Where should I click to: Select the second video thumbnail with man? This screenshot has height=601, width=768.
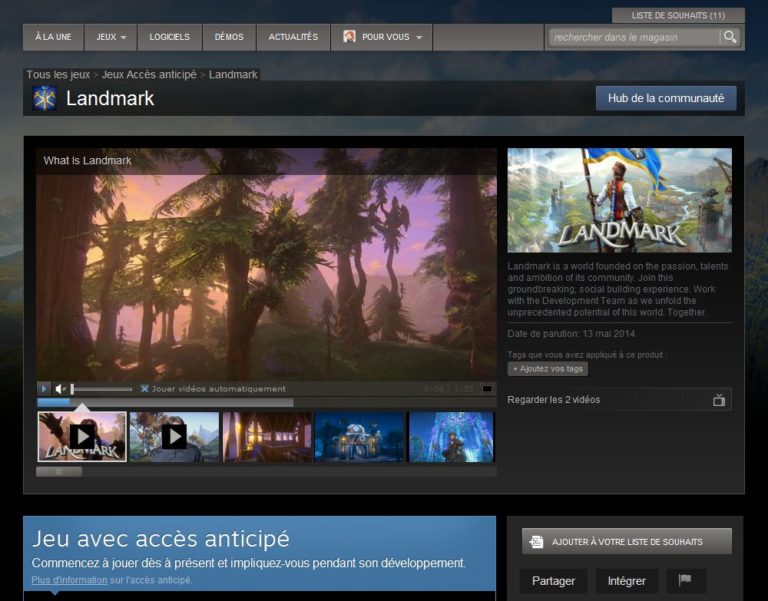[174, 436]
